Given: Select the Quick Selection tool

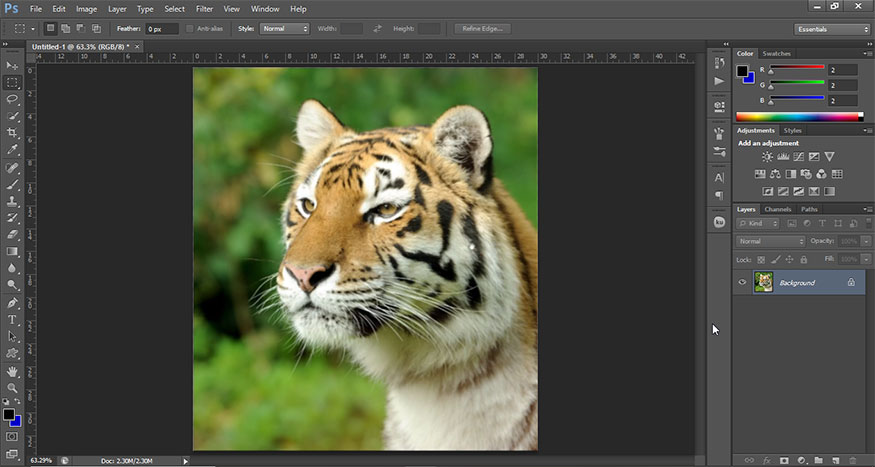Looking at the screenshot, I should (x=12, y=116).
